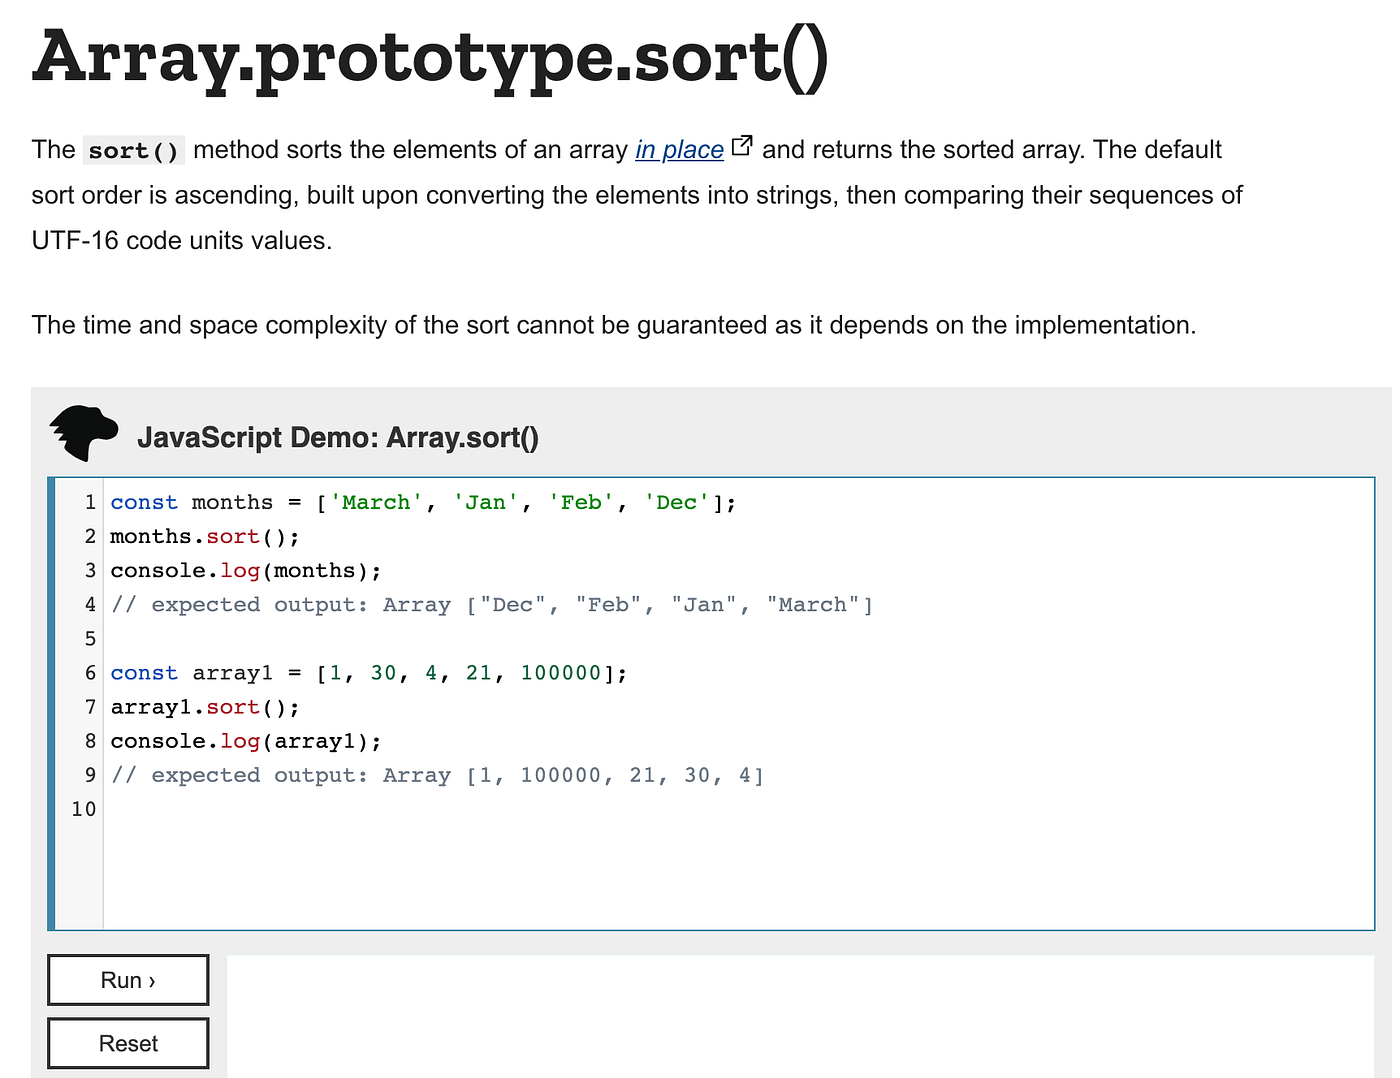Click the 'array1.sort();' code line
The height and width of the screenshot is (1078, 1400).
205,707
